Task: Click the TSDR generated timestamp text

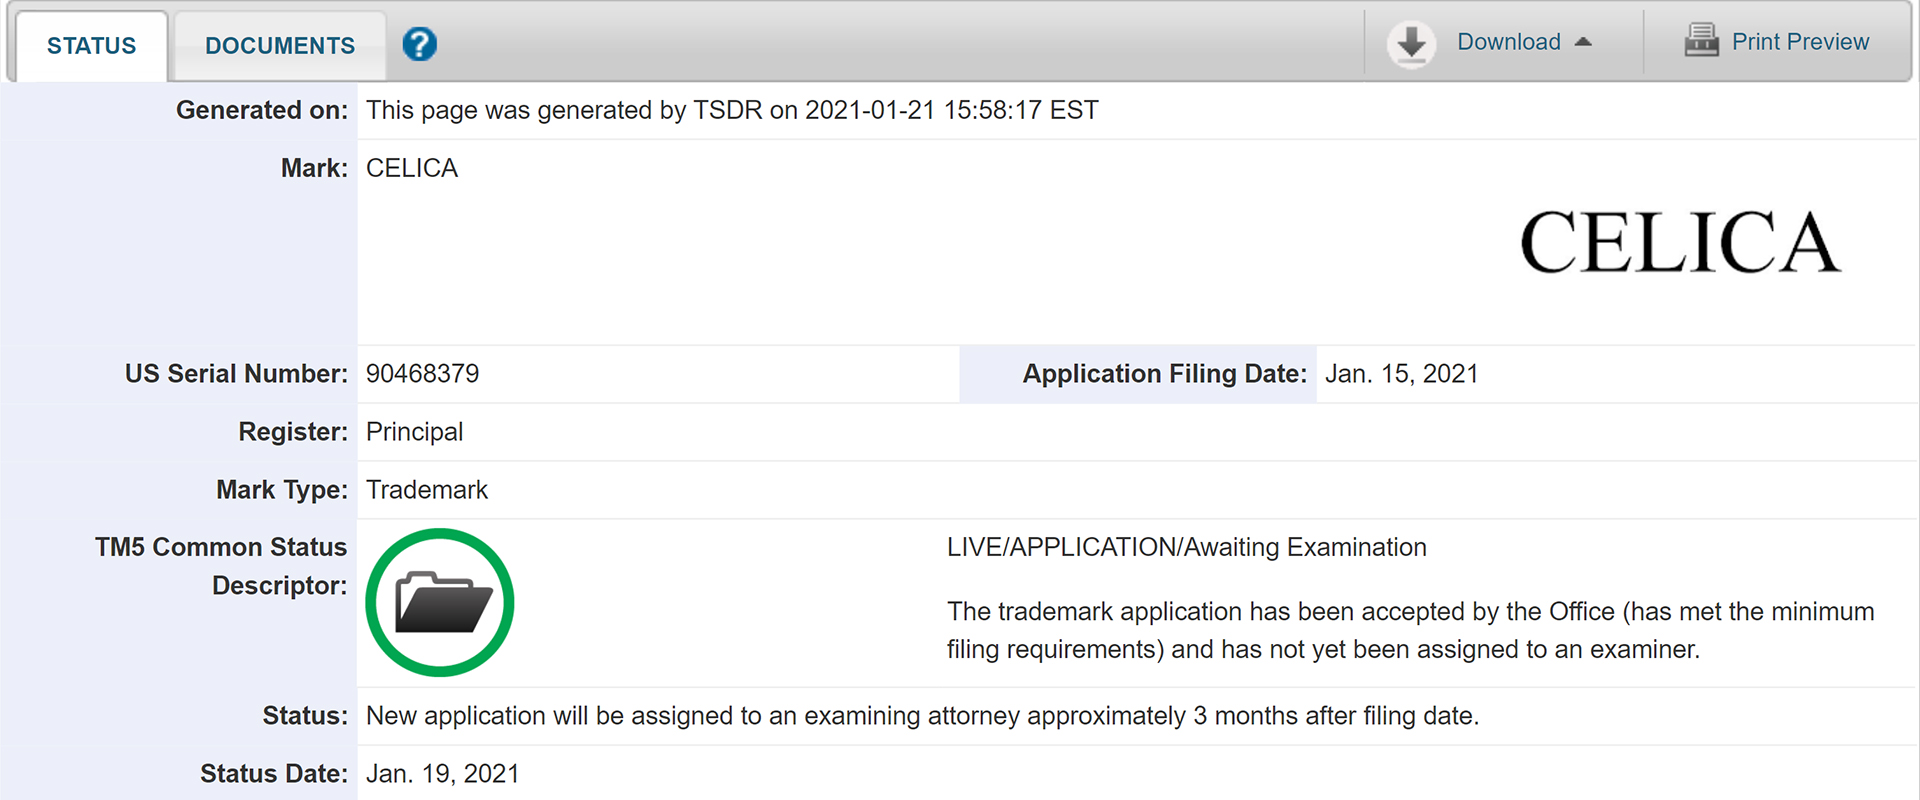Action: coord(732,110)
